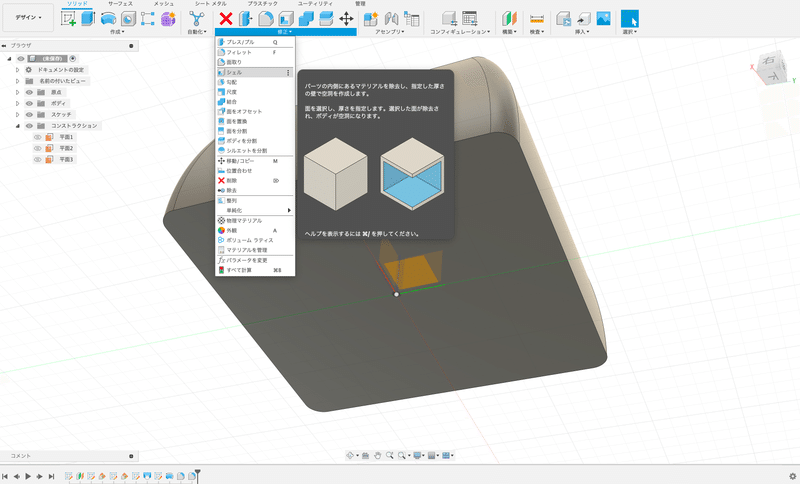The image size is (800, 484).
Task: Choose プレス/プル from the 修正 menu
Action: pos(255,42)
